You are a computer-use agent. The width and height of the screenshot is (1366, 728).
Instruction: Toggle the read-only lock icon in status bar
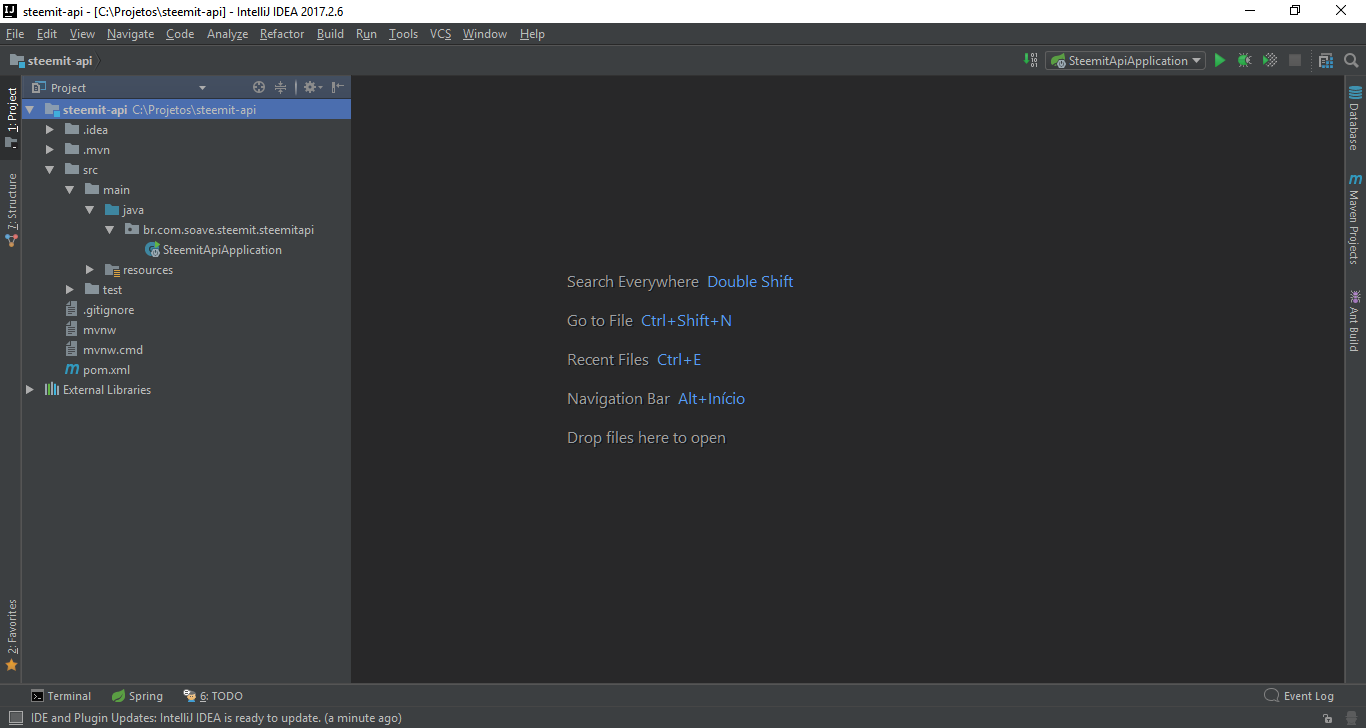tap(1326, 718)
